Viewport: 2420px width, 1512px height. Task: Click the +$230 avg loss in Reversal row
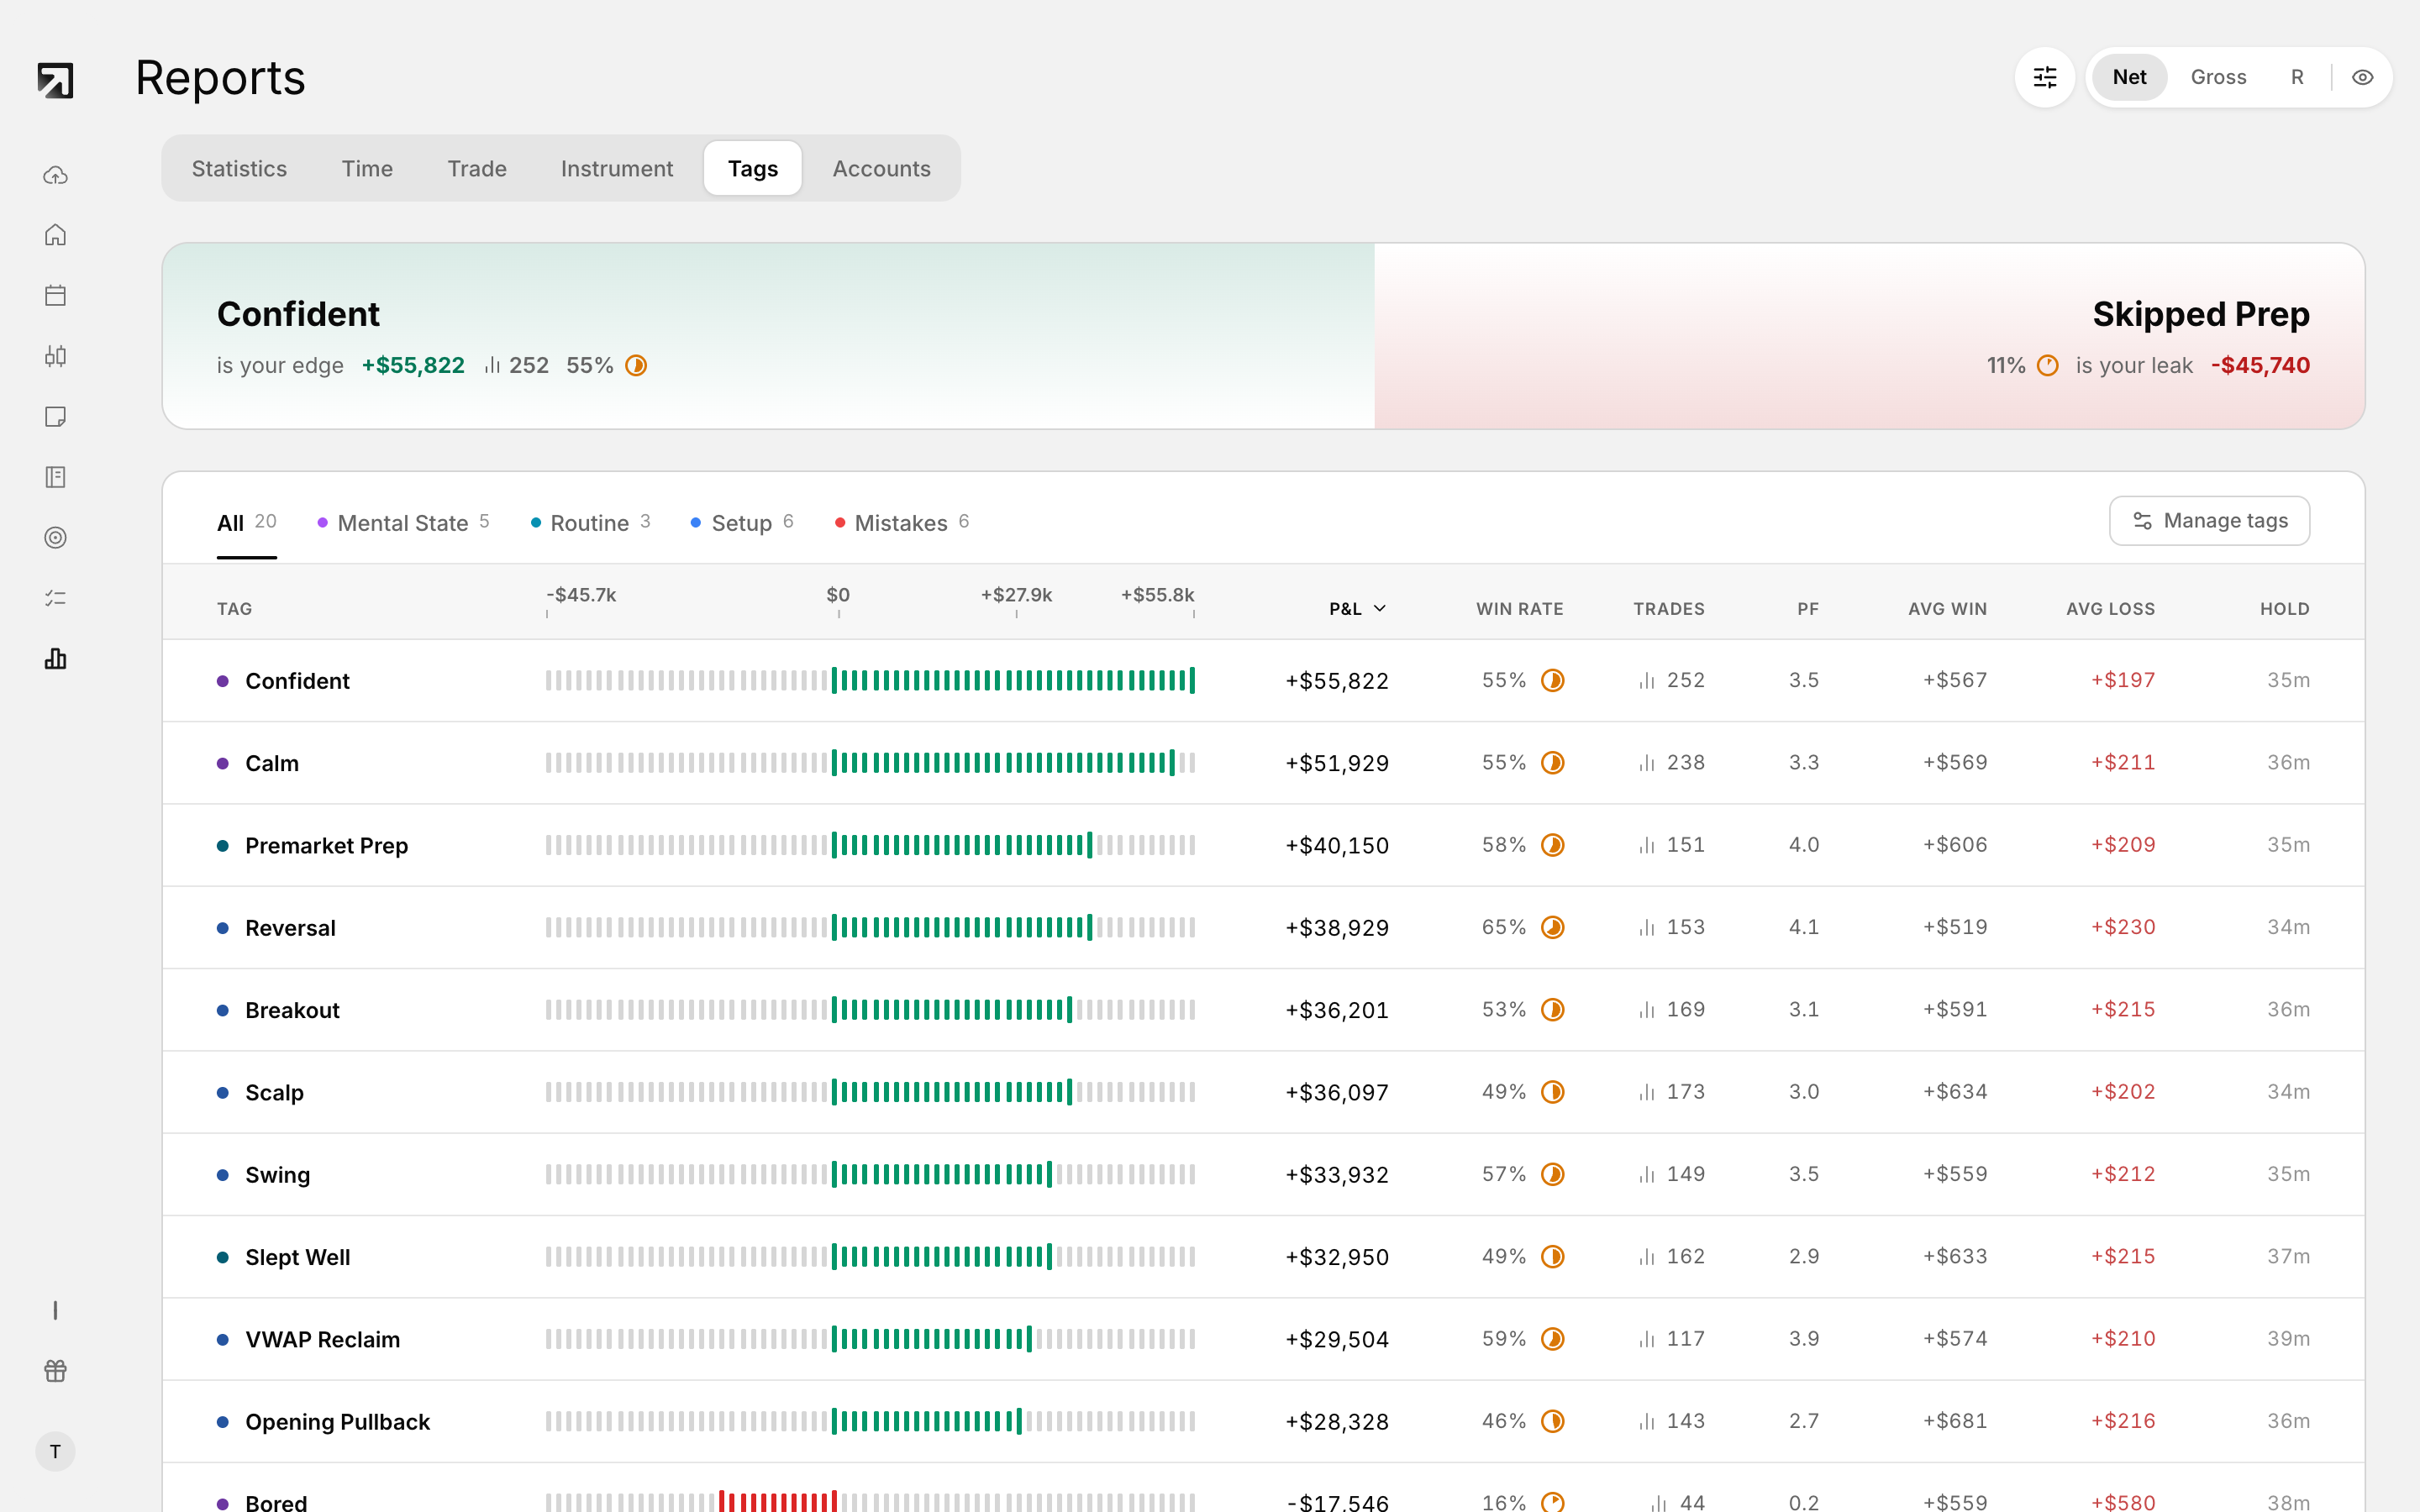point(2122,927)
